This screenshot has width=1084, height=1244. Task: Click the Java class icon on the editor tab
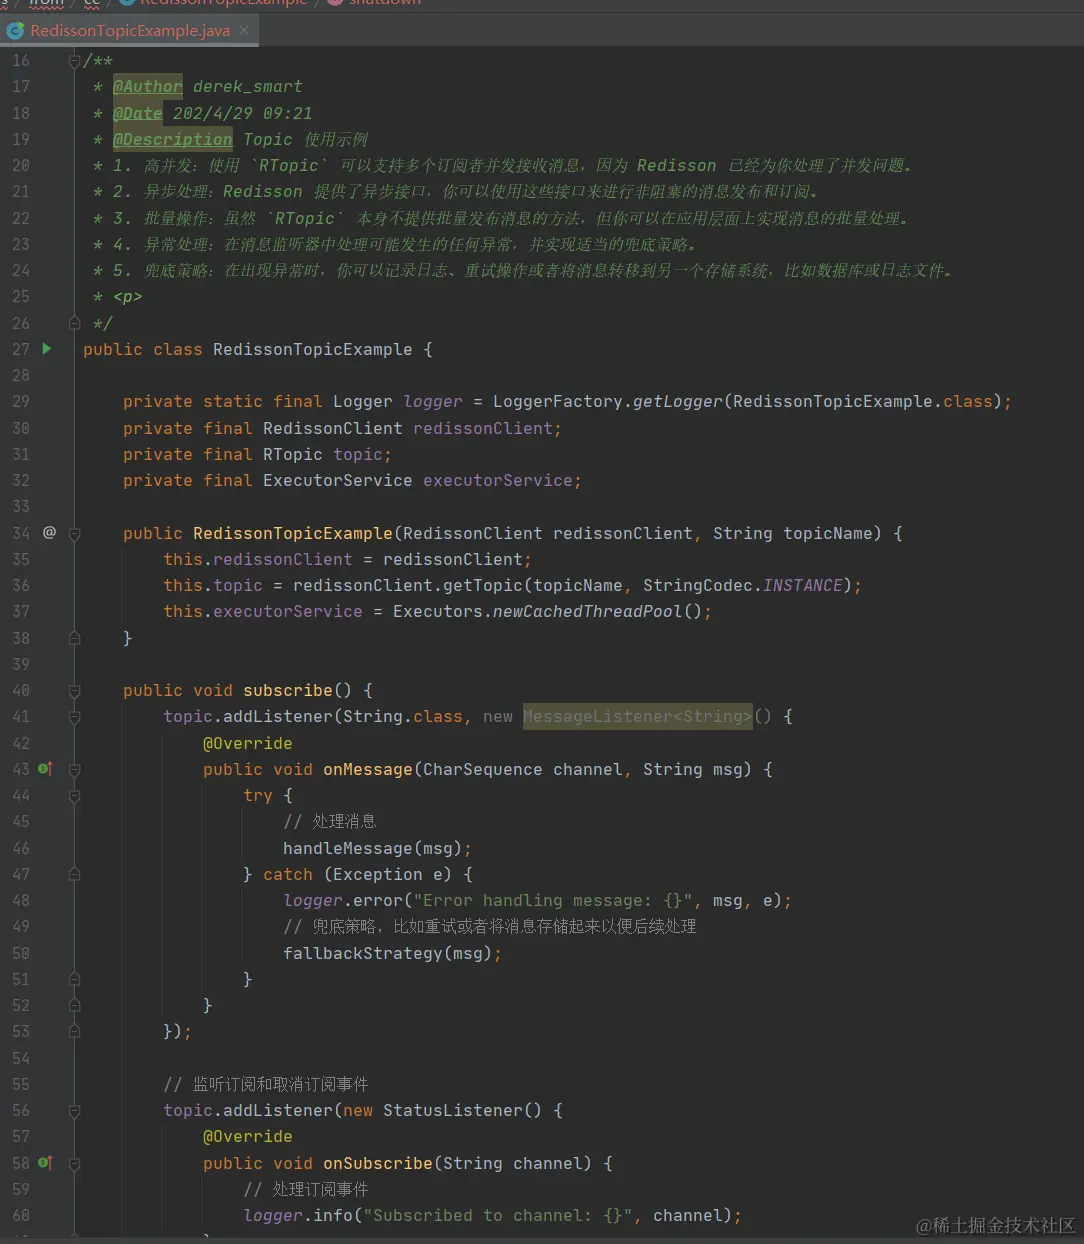14,31
